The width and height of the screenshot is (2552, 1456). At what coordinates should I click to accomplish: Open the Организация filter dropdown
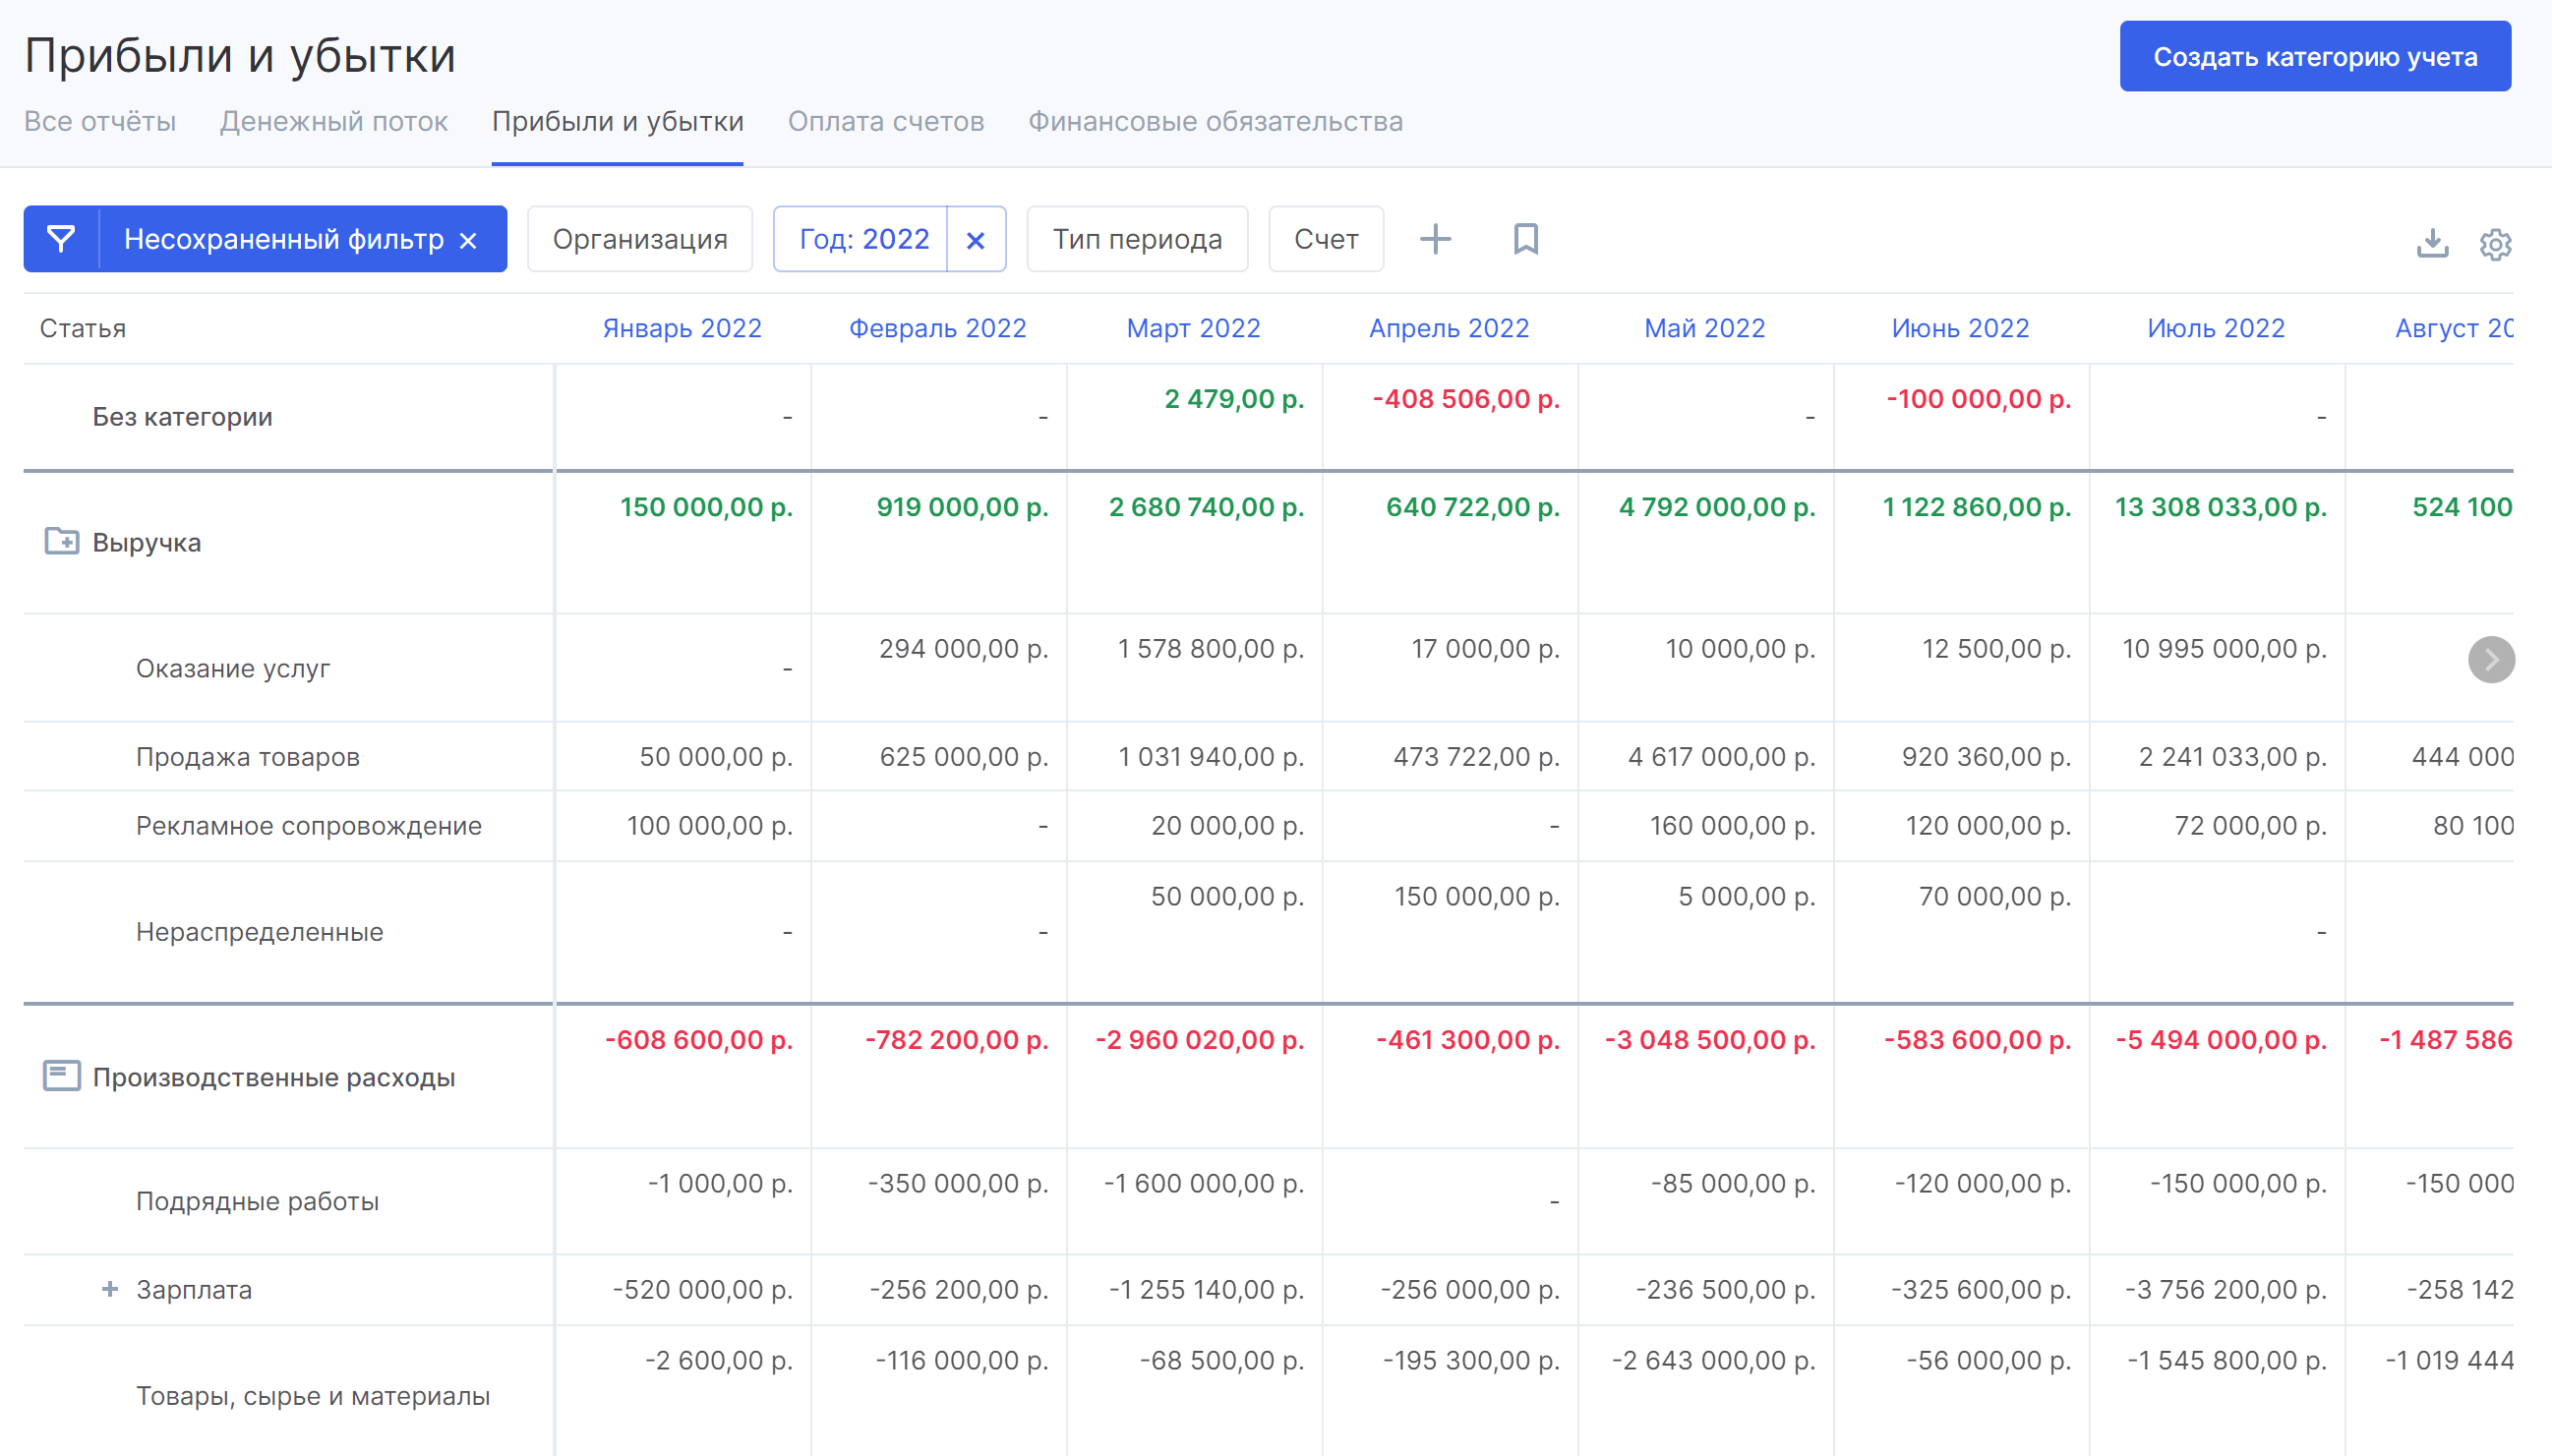click(x=639, y=239)
